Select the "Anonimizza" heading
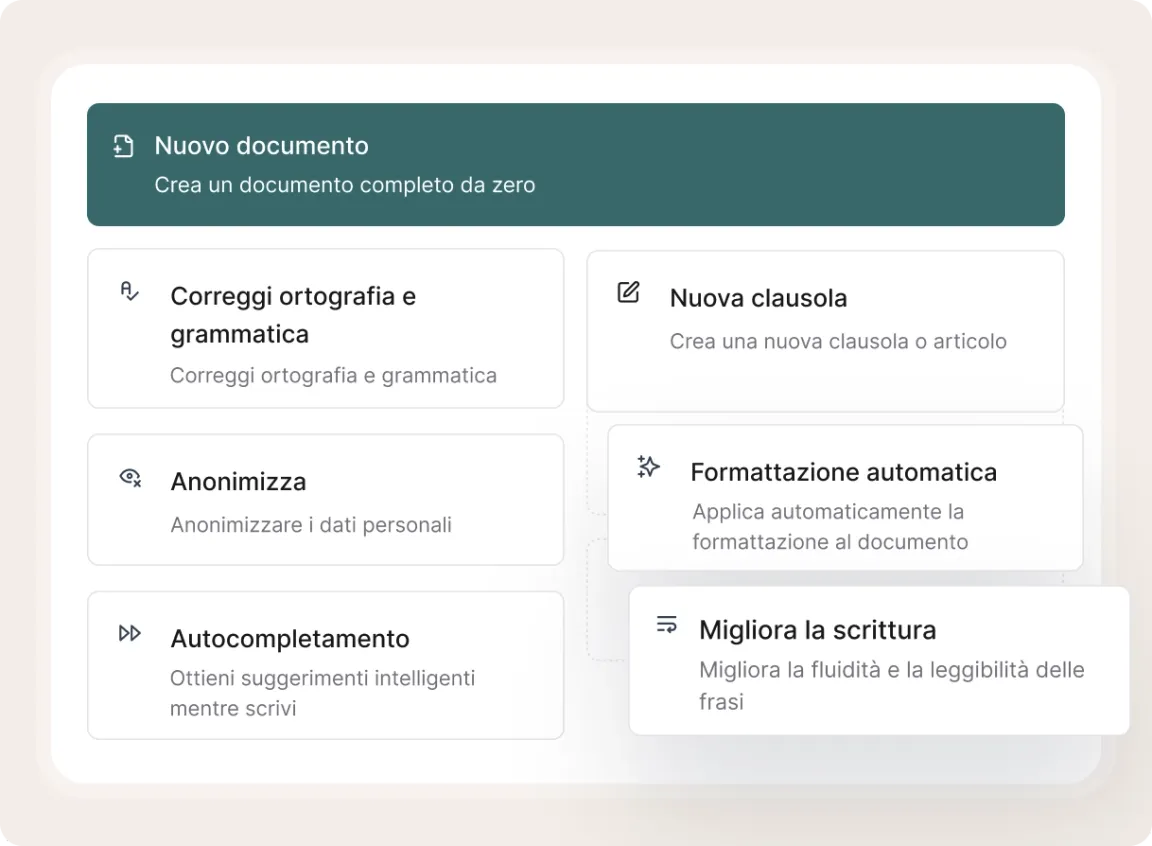 [x=238, y=482]
